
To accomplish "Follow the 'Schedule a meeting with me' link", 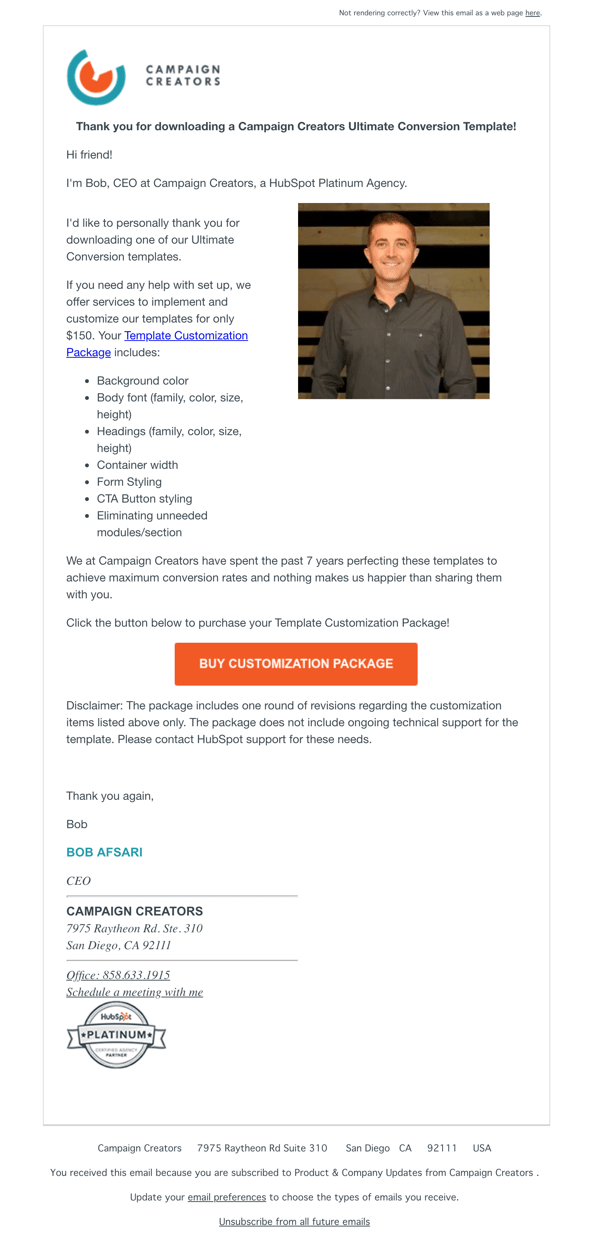I will point(134,992).
